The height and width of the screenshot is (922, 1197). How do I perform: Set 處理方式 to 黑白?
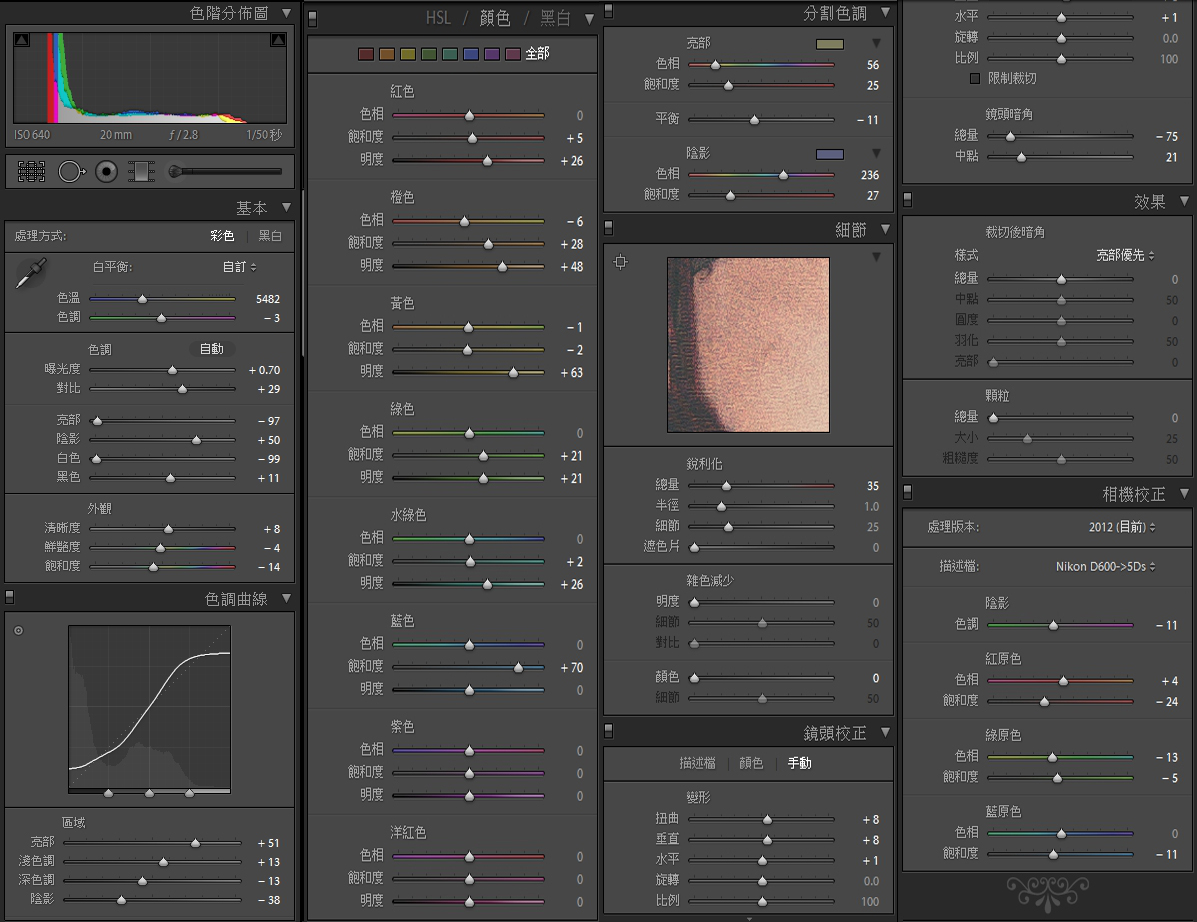coord(269,236)
